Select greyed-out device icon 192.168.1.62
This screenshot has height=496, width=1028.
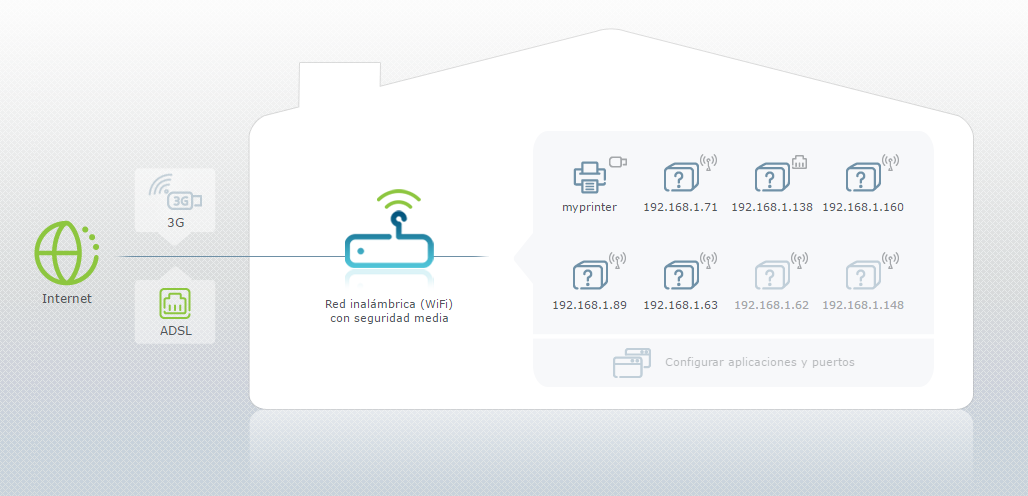coord(770,274)
